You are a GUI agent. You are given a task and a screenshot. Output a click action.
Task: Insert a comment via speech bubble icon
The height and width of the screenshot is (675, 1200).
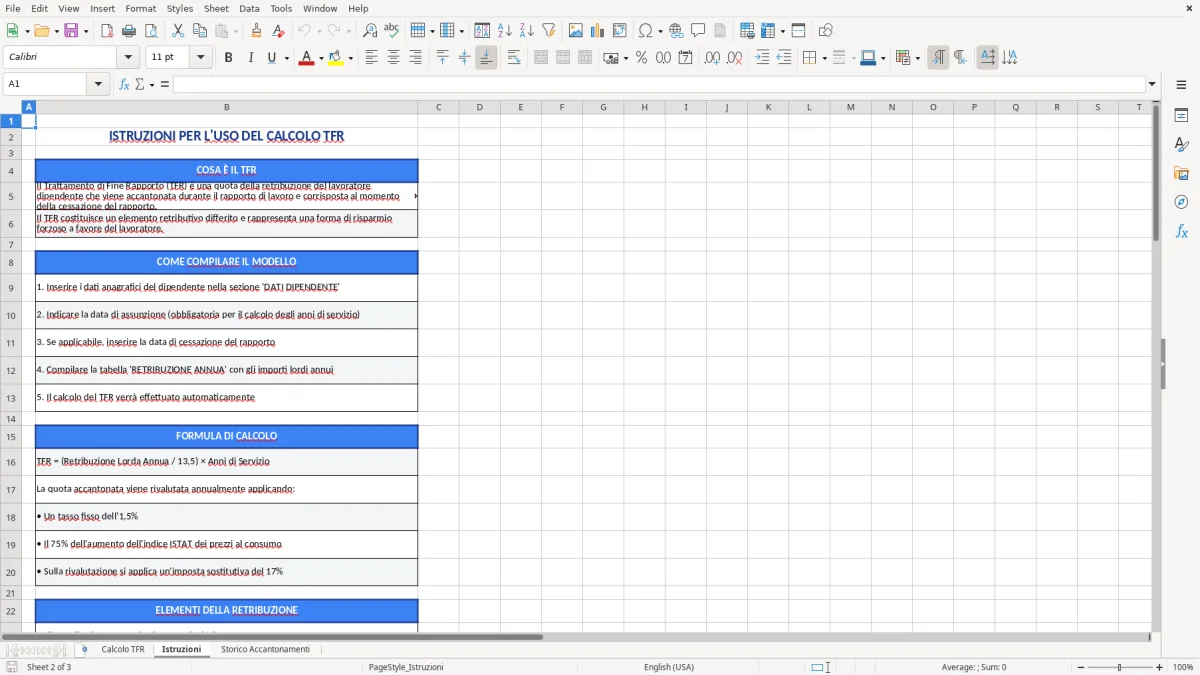coord(698,31)
